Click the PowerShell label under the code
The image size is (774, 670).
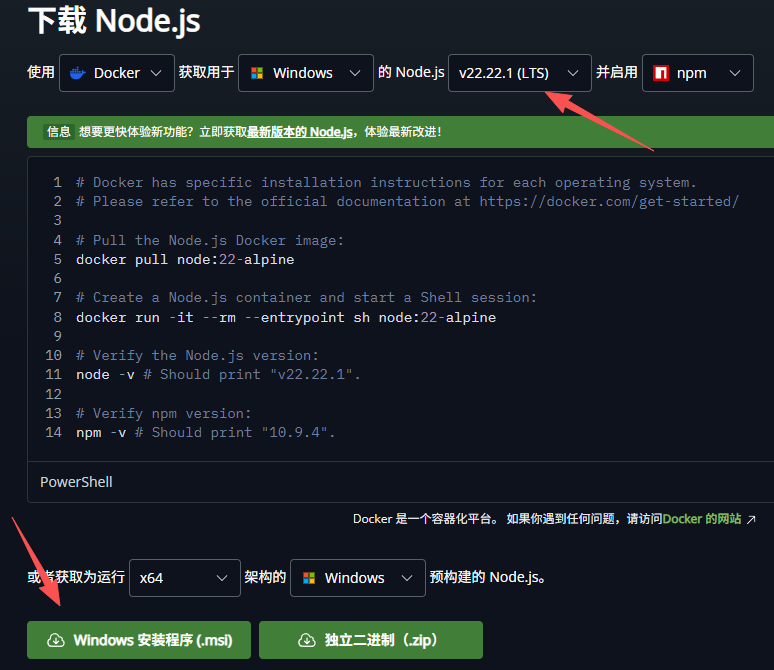click(x=77, y=482)
